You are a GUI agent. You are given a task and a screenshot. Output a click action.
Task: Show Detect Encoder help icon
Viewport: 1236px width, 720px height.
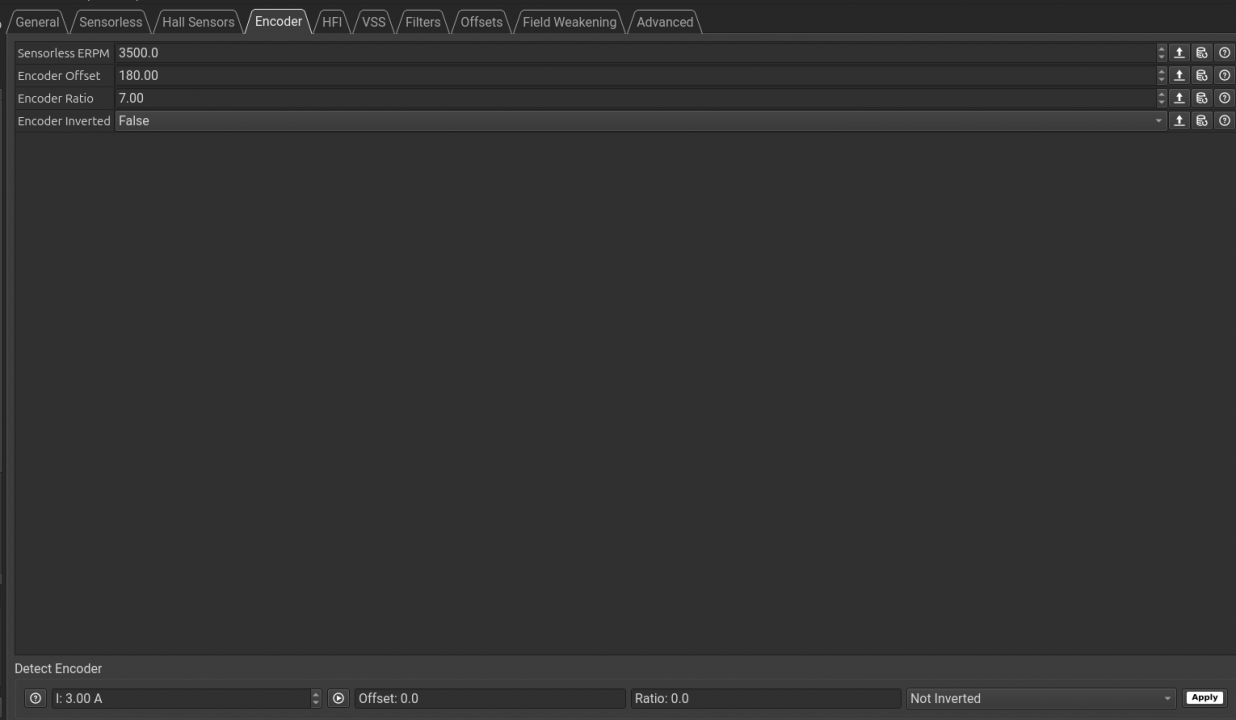click(x=36, y=698)
